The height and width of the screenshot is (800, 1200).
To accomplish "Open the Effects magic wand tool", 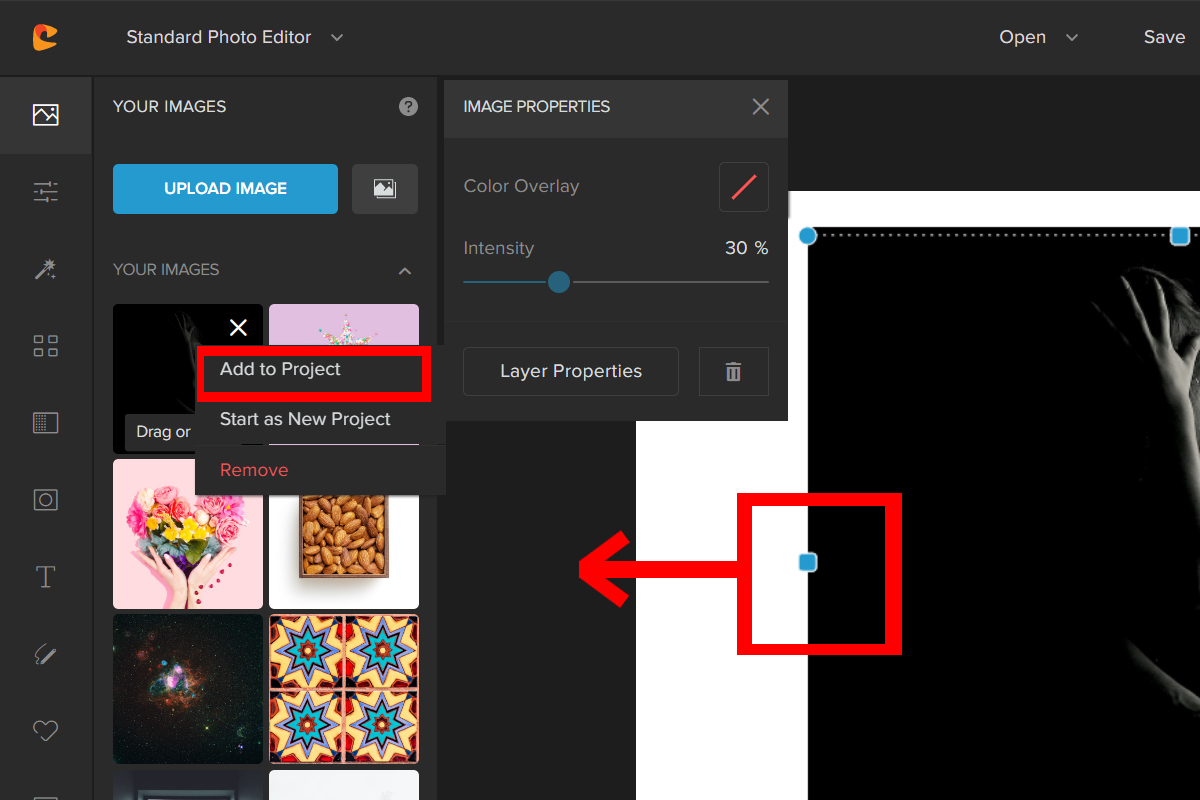I will [x=45, y=269].
